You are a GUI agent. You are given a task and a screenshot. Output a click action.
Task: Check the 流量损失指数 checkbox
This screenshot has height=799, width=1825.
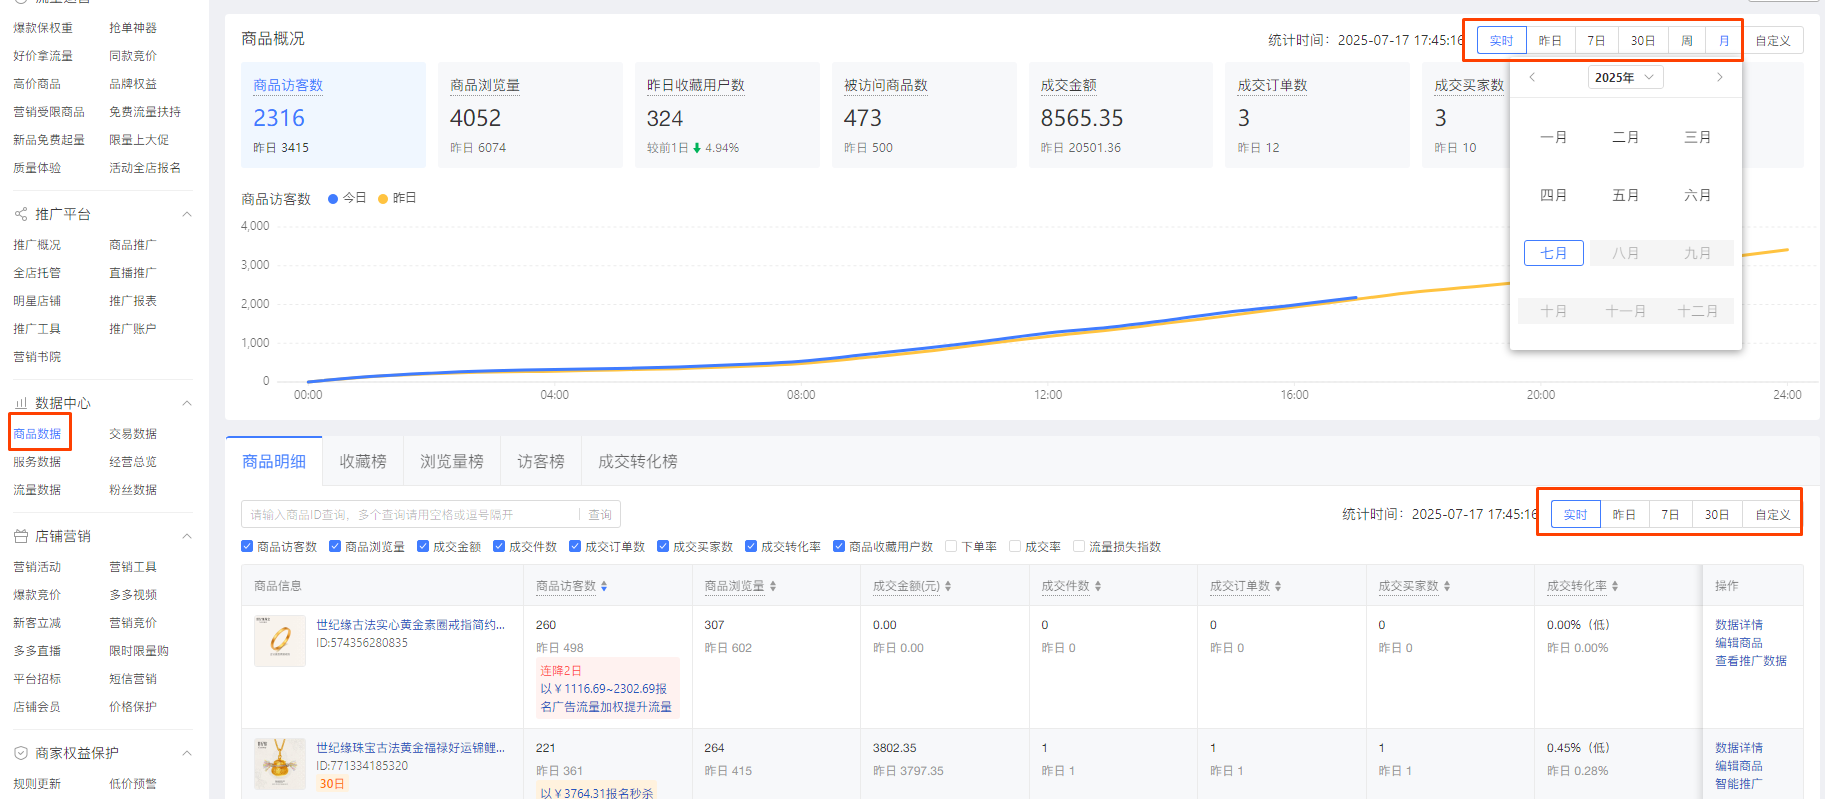click(1079, 546)
